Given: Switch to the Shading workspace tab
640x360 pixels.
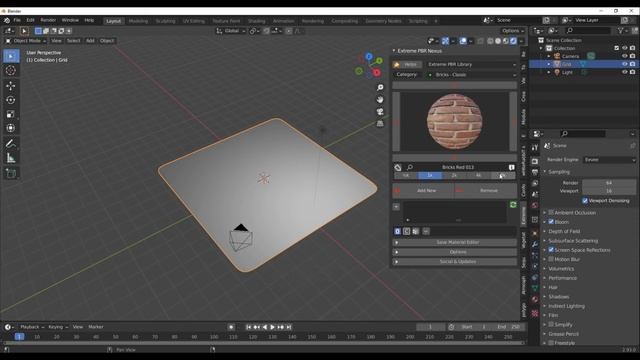Looking at the screenshot, I should [x=256, y=21].
